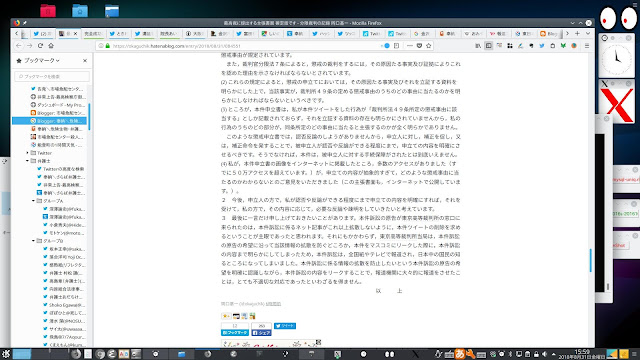Click the 15:59 clock in the panel
640x360 pixels.
(x=582, y=354)
